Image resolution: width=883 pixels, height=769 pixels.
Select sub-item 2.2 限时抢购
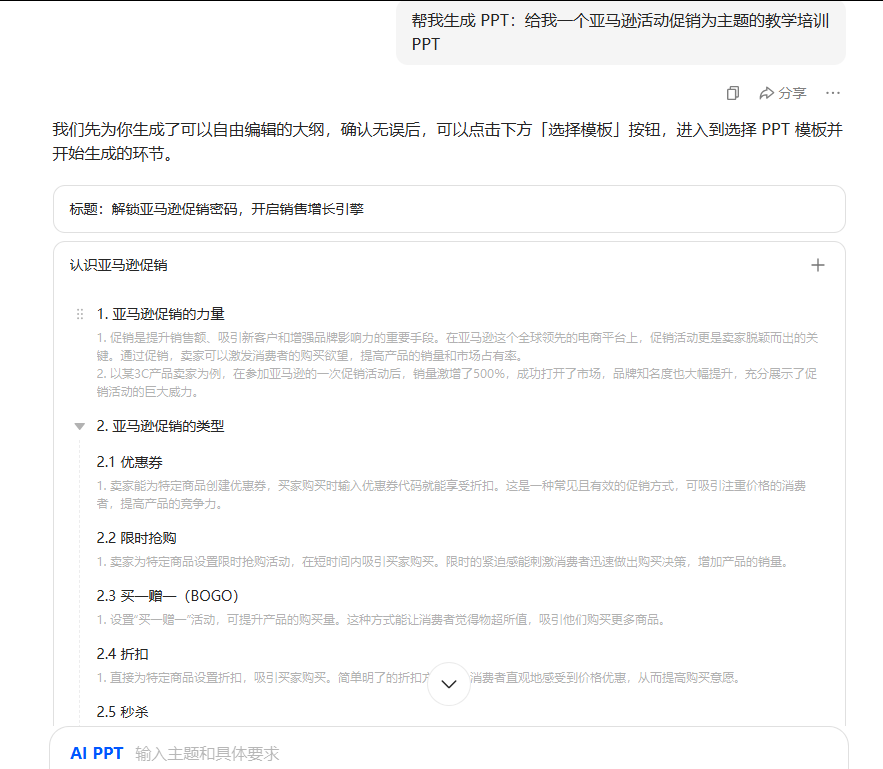click(136, 538)
